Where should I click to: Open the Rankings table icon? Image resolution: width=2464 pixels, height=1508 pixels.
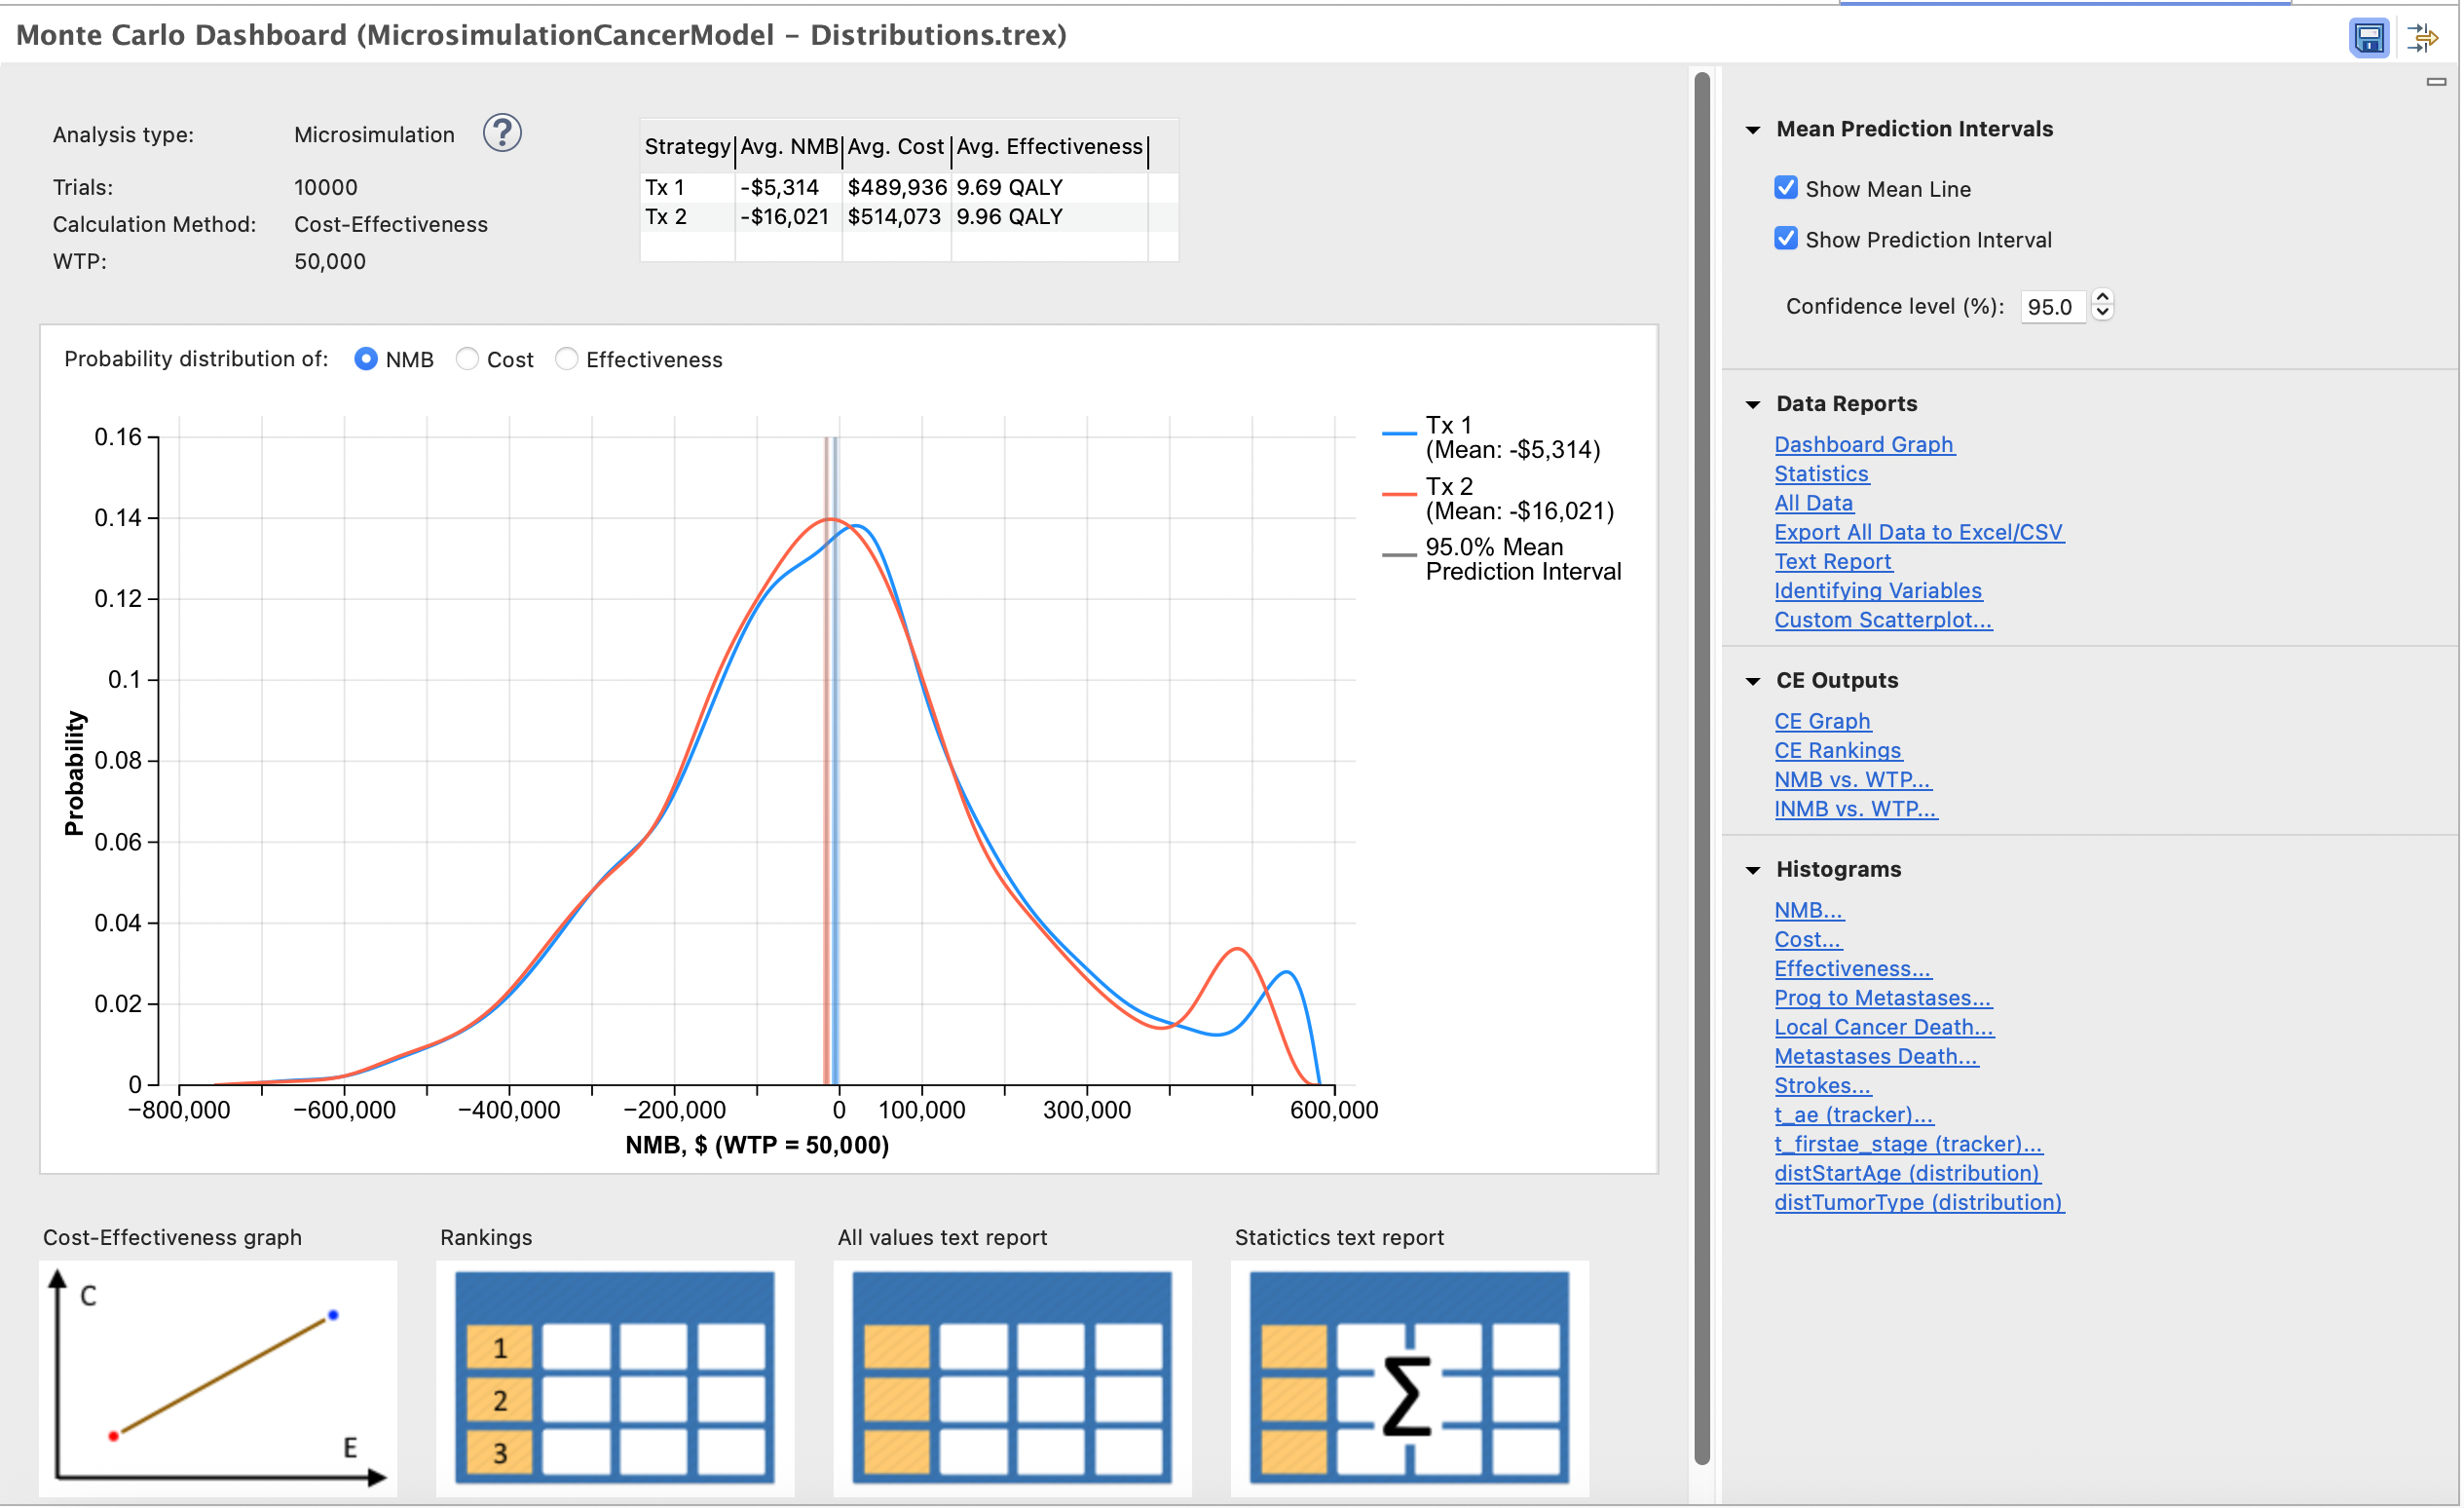tap(614, 1378)
